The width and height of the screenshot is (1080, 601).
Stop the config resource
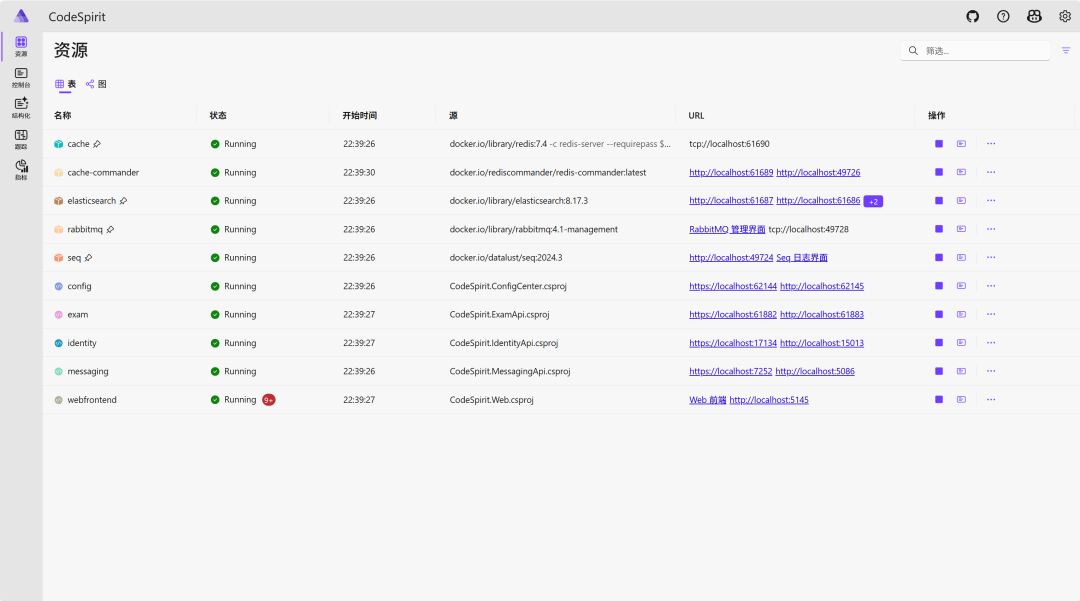coord(939,286)
